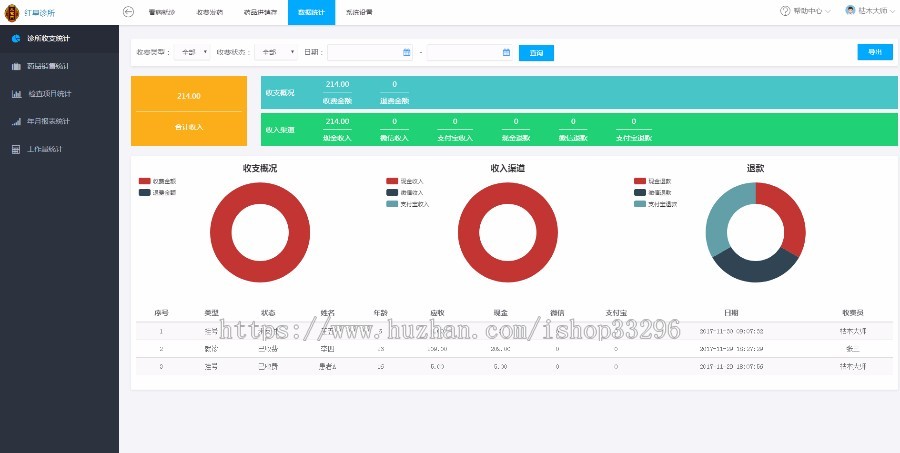Click the help question-mark icon
Viewport: 900px width, 453px height.
[785, 11]
